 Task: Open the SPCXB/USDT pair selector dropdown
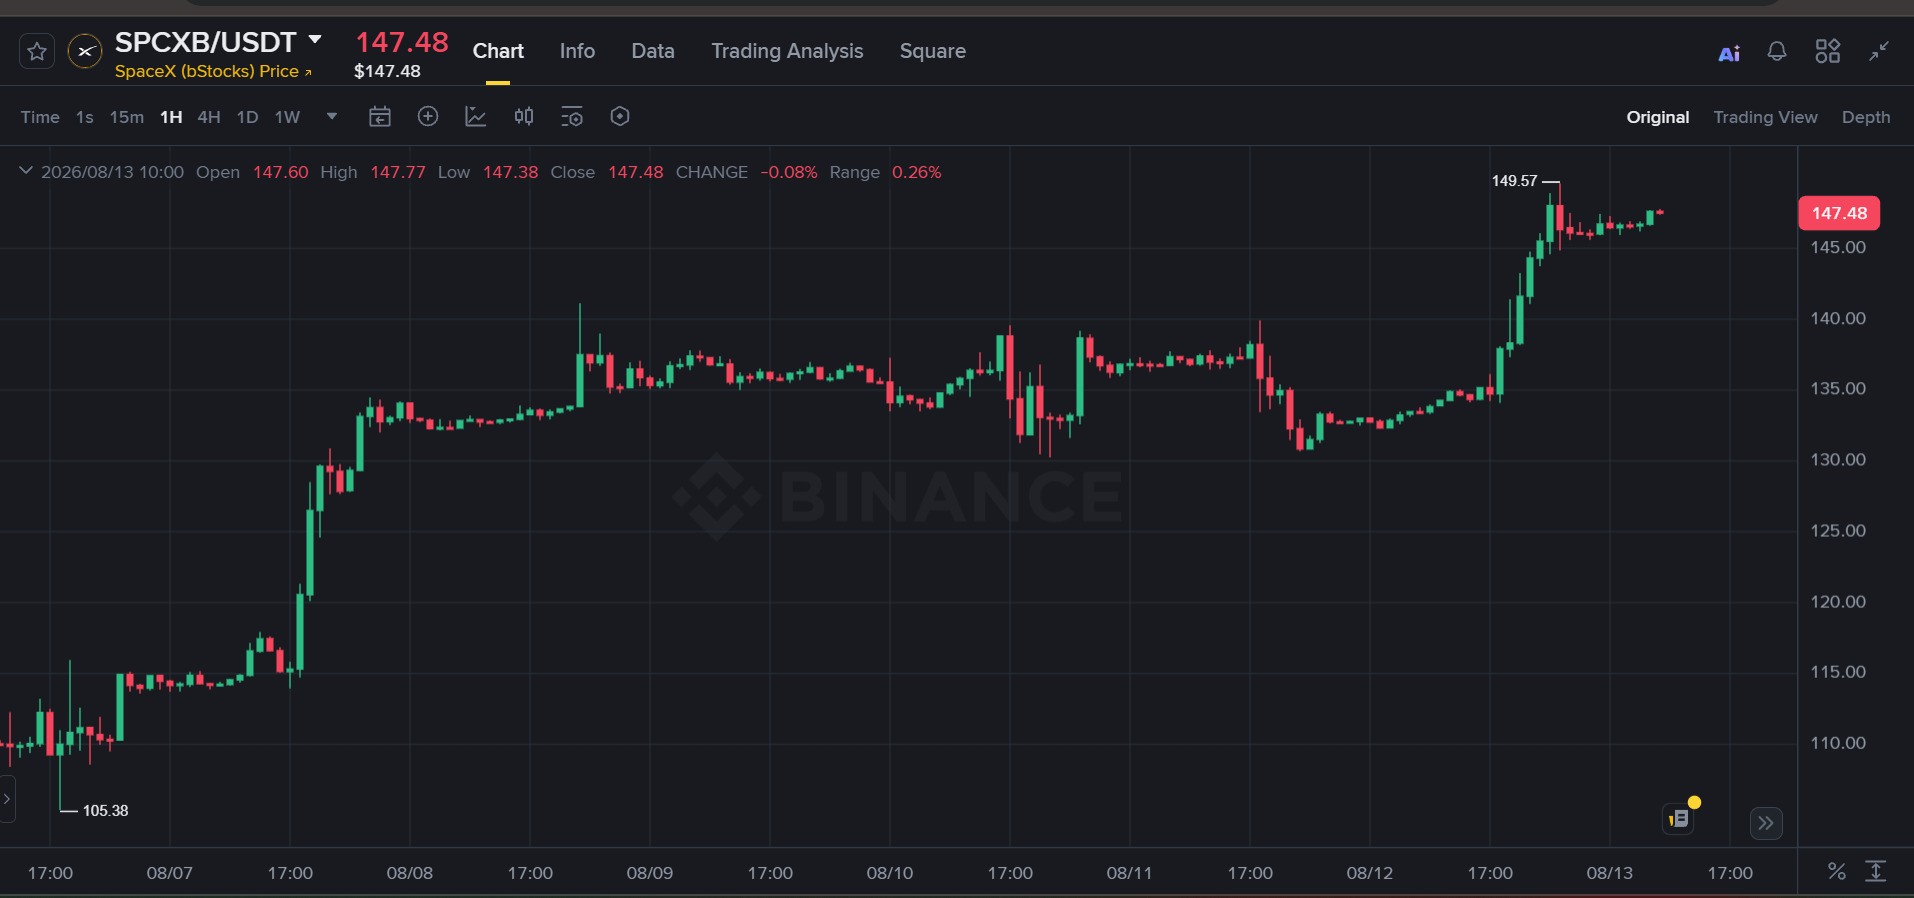(315, 40)
